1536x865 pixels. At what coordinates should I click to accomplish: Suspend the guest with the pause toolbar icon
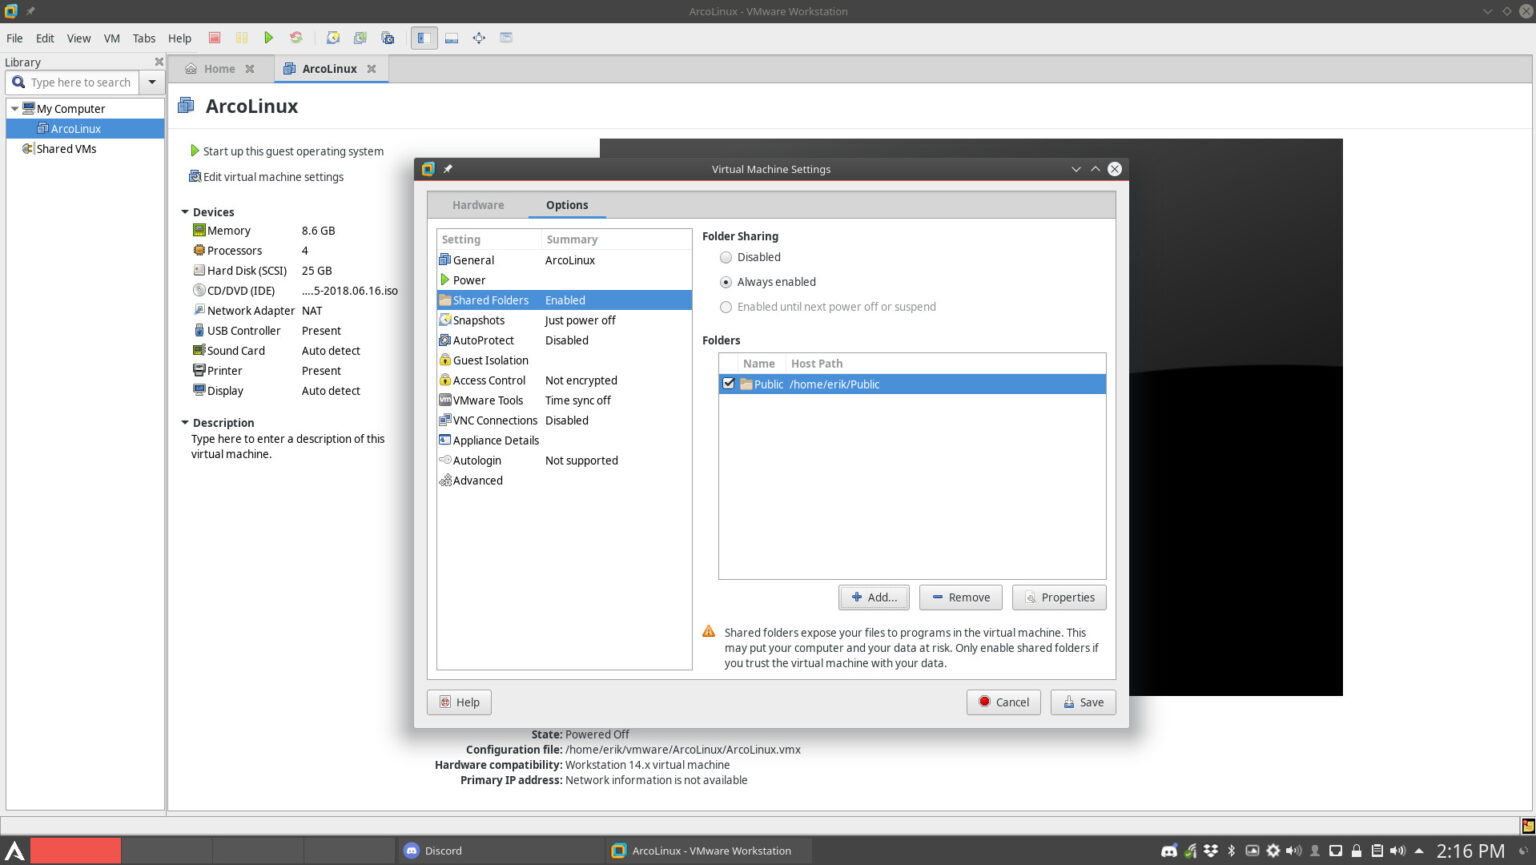point(241,37)
